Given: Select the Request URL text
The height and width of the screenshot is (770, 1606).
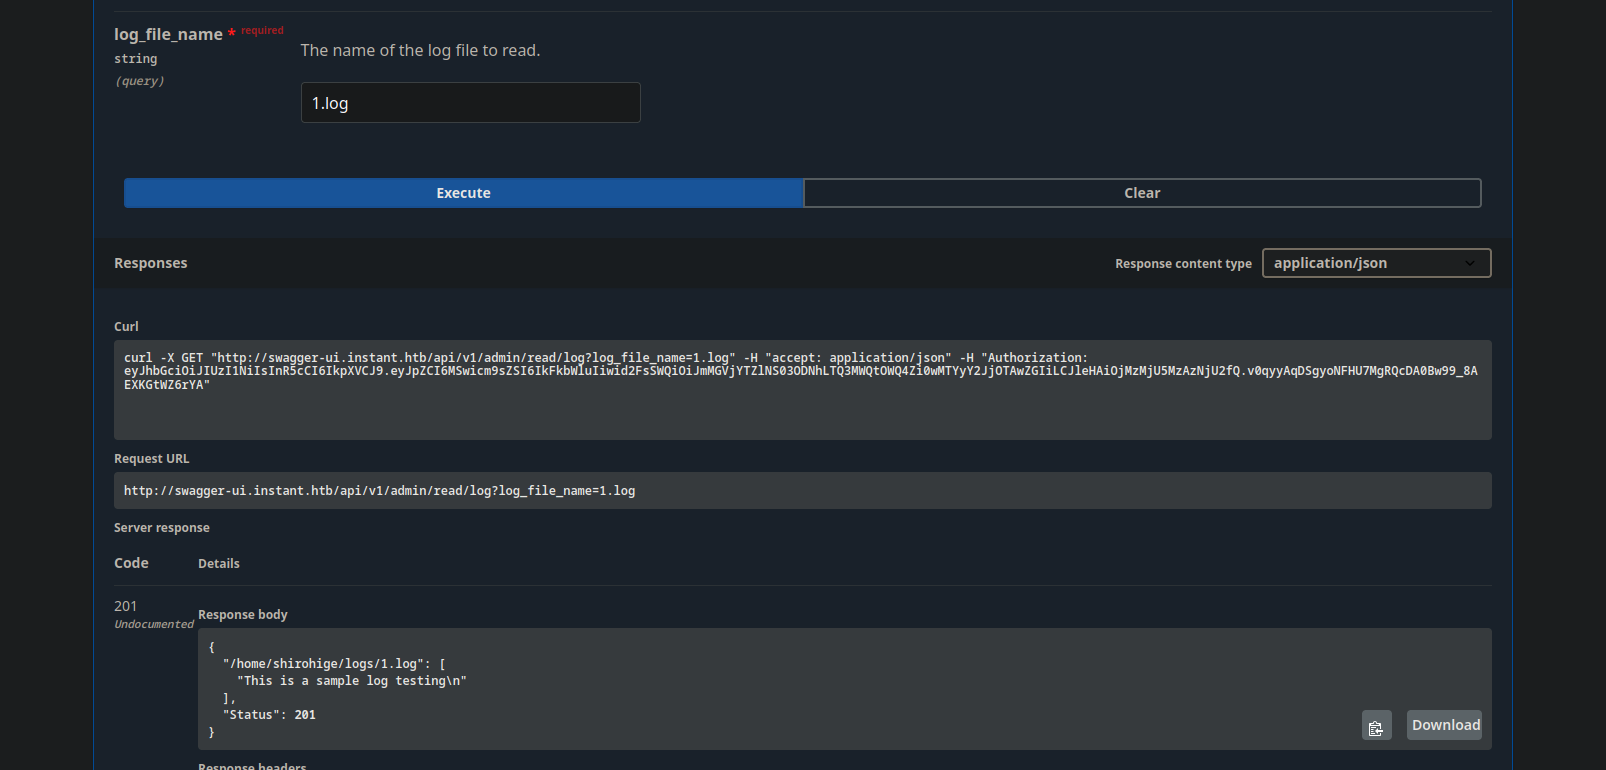Looking at the screenshot, I should pos(379,491).
